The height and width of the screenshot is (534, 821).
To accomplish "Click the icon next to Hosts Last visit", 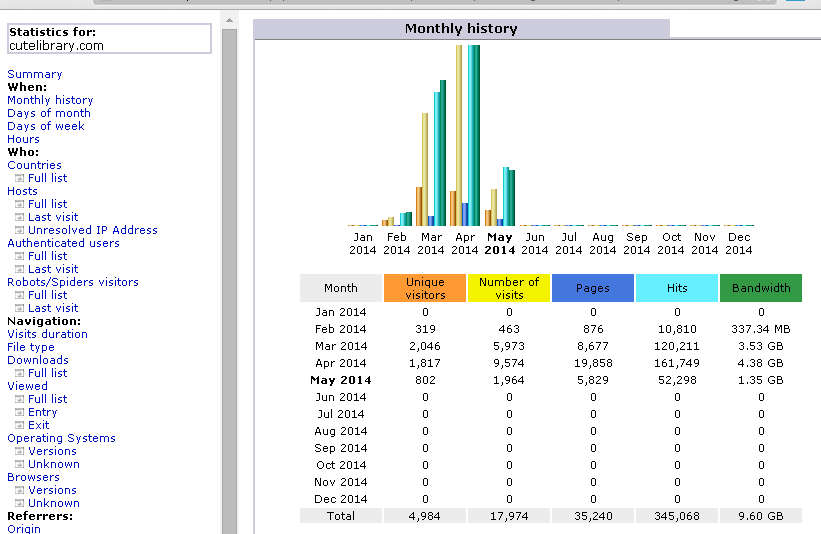I will [19, 217].
